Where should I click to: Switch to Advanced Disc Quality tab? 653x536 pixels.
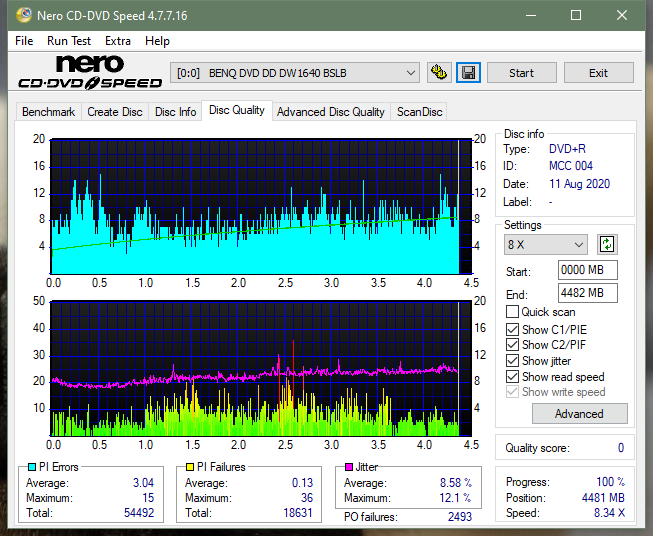331,112
